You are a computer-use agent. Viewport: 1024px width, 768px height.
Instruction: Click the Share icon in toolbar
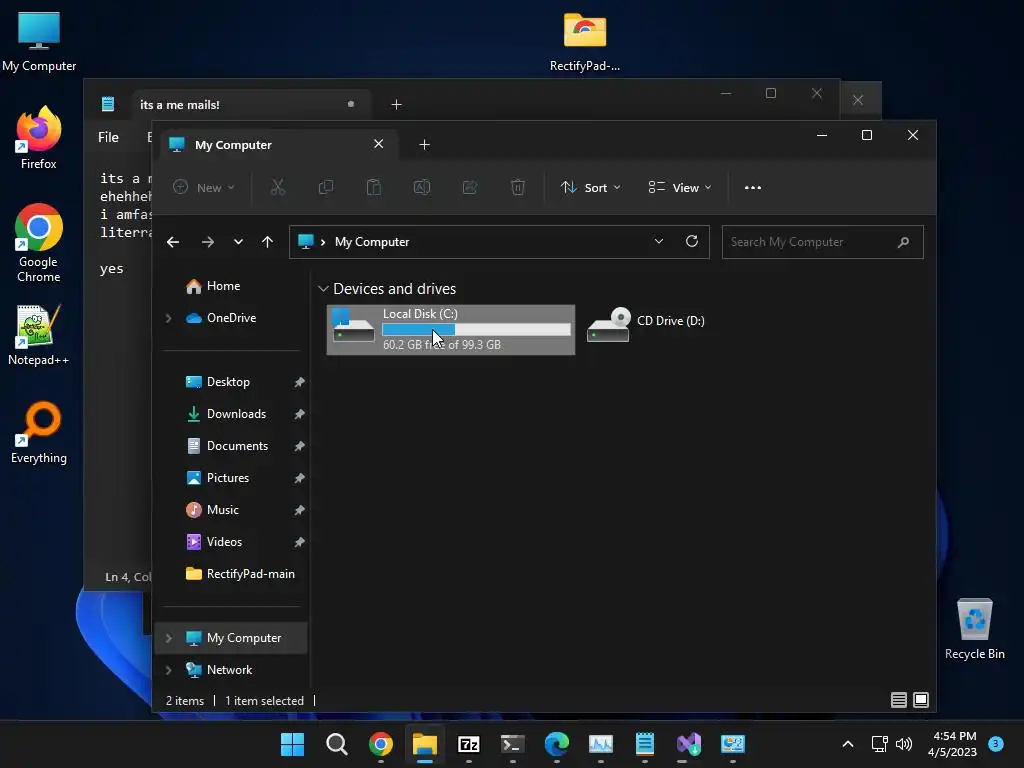tap(470, 187)
